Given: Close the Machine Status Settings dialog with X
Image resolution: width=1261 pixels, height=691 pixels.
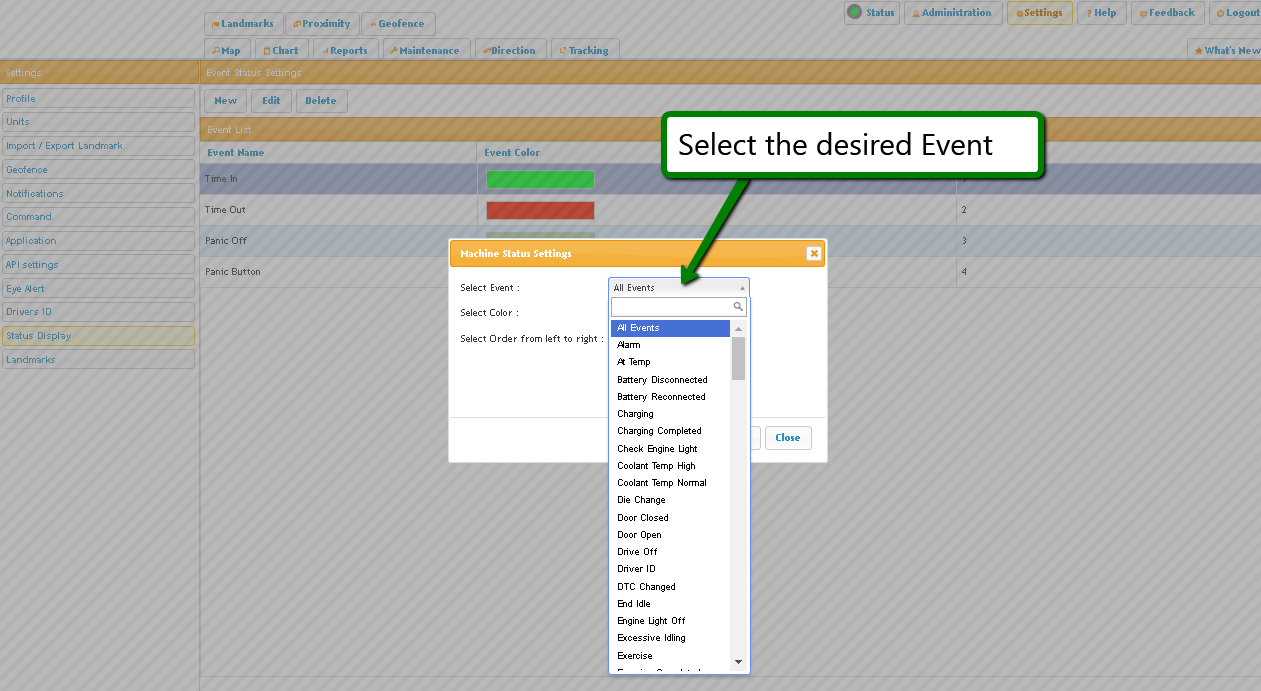Looking at the screenshot, I should tap(814, 254).
